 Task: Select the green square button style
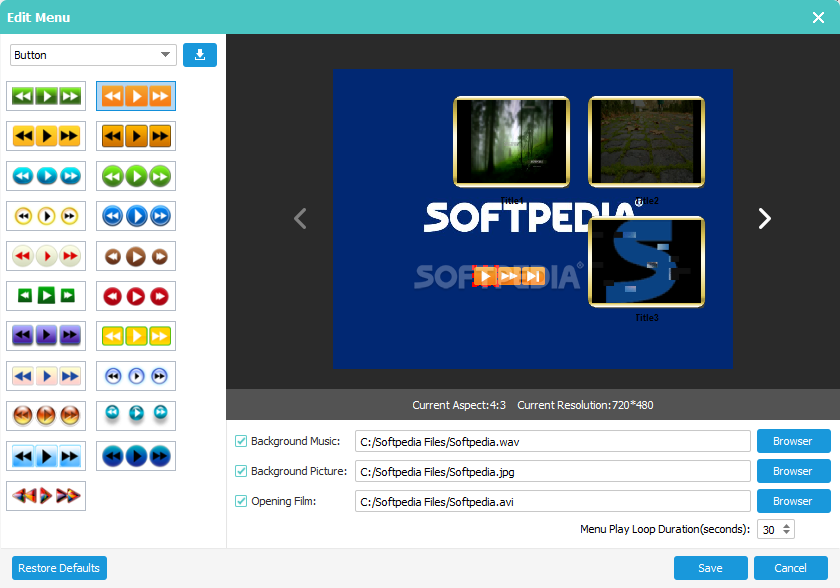[x=46, y=96]
